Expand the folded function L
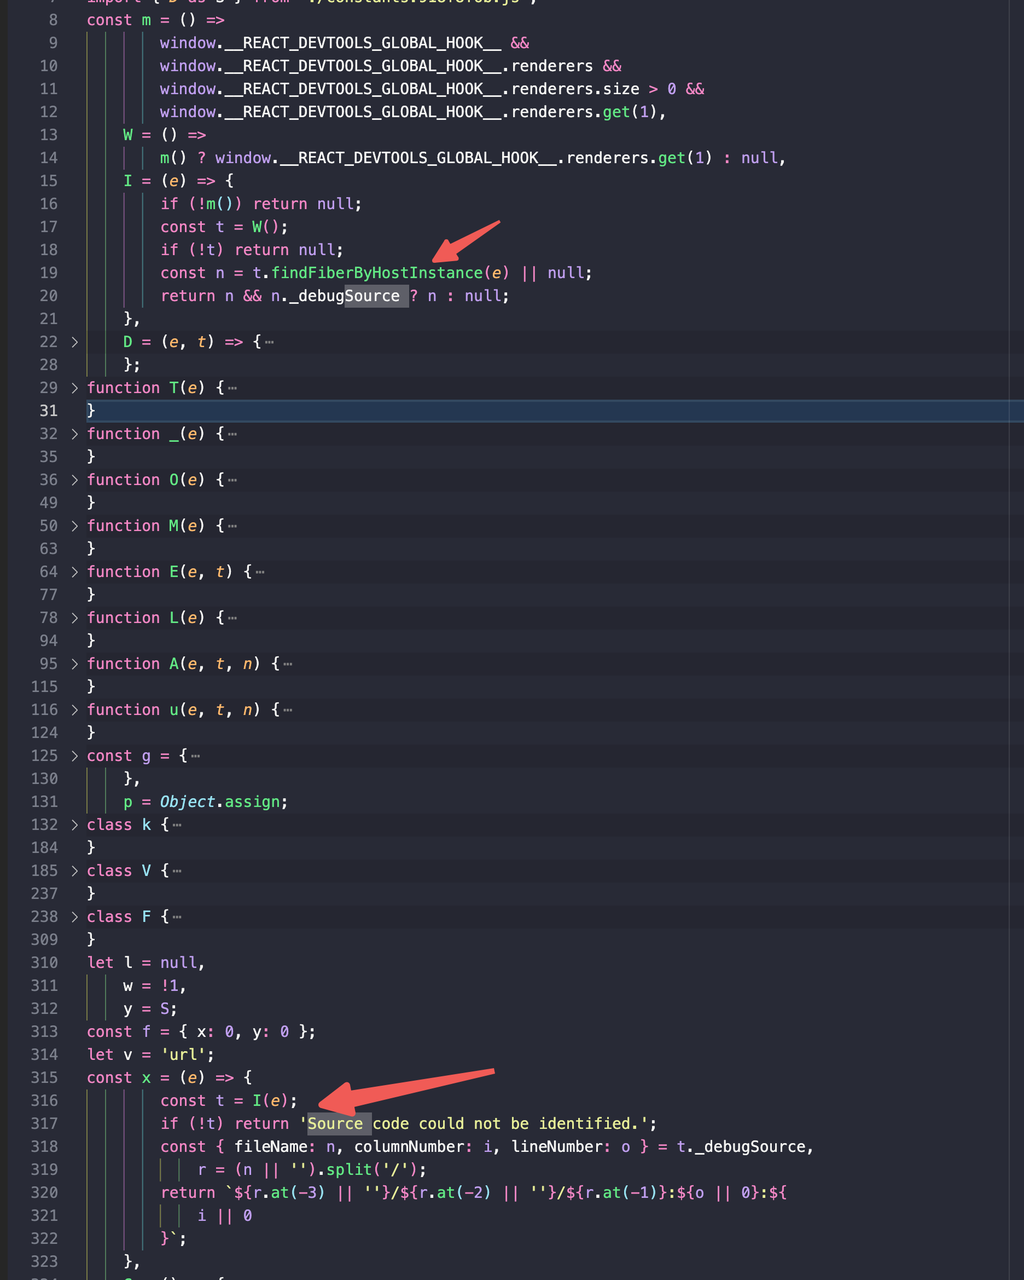Image resolution: width=1024 pixels, height=1280 pixels. coord(75,617)
